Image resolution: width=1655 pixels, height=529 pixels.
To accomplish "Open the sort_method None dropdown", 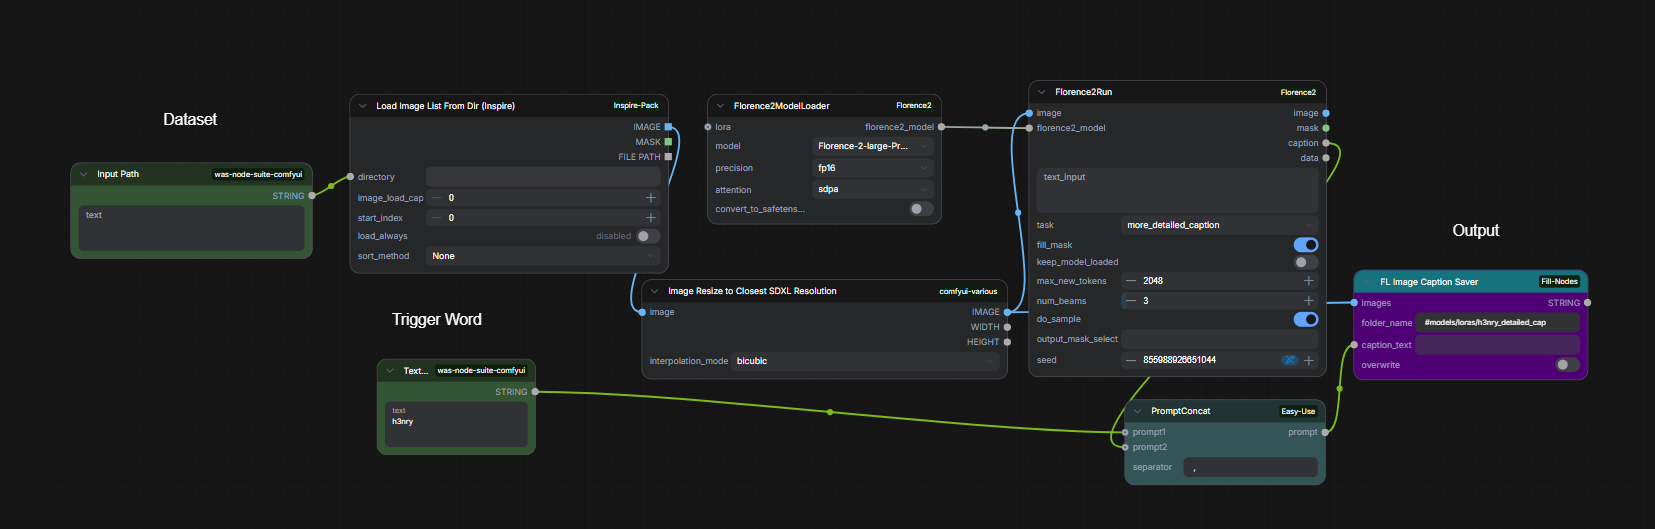I will [543, 256].
